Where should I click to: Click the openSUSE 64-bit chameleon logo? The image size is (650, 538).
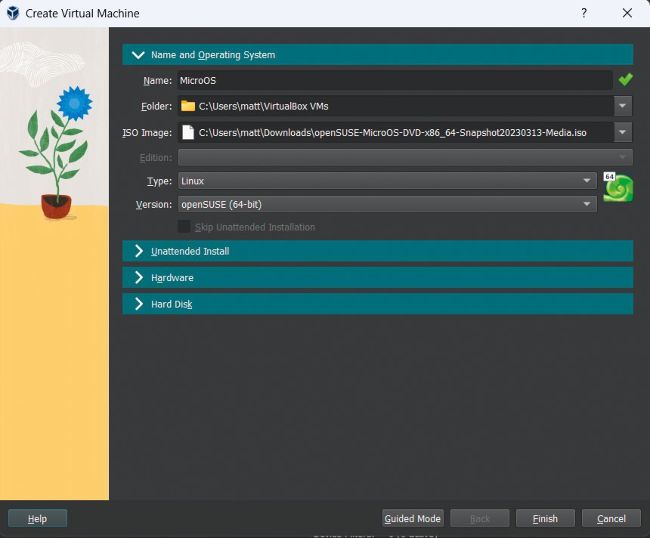[617, 188]
